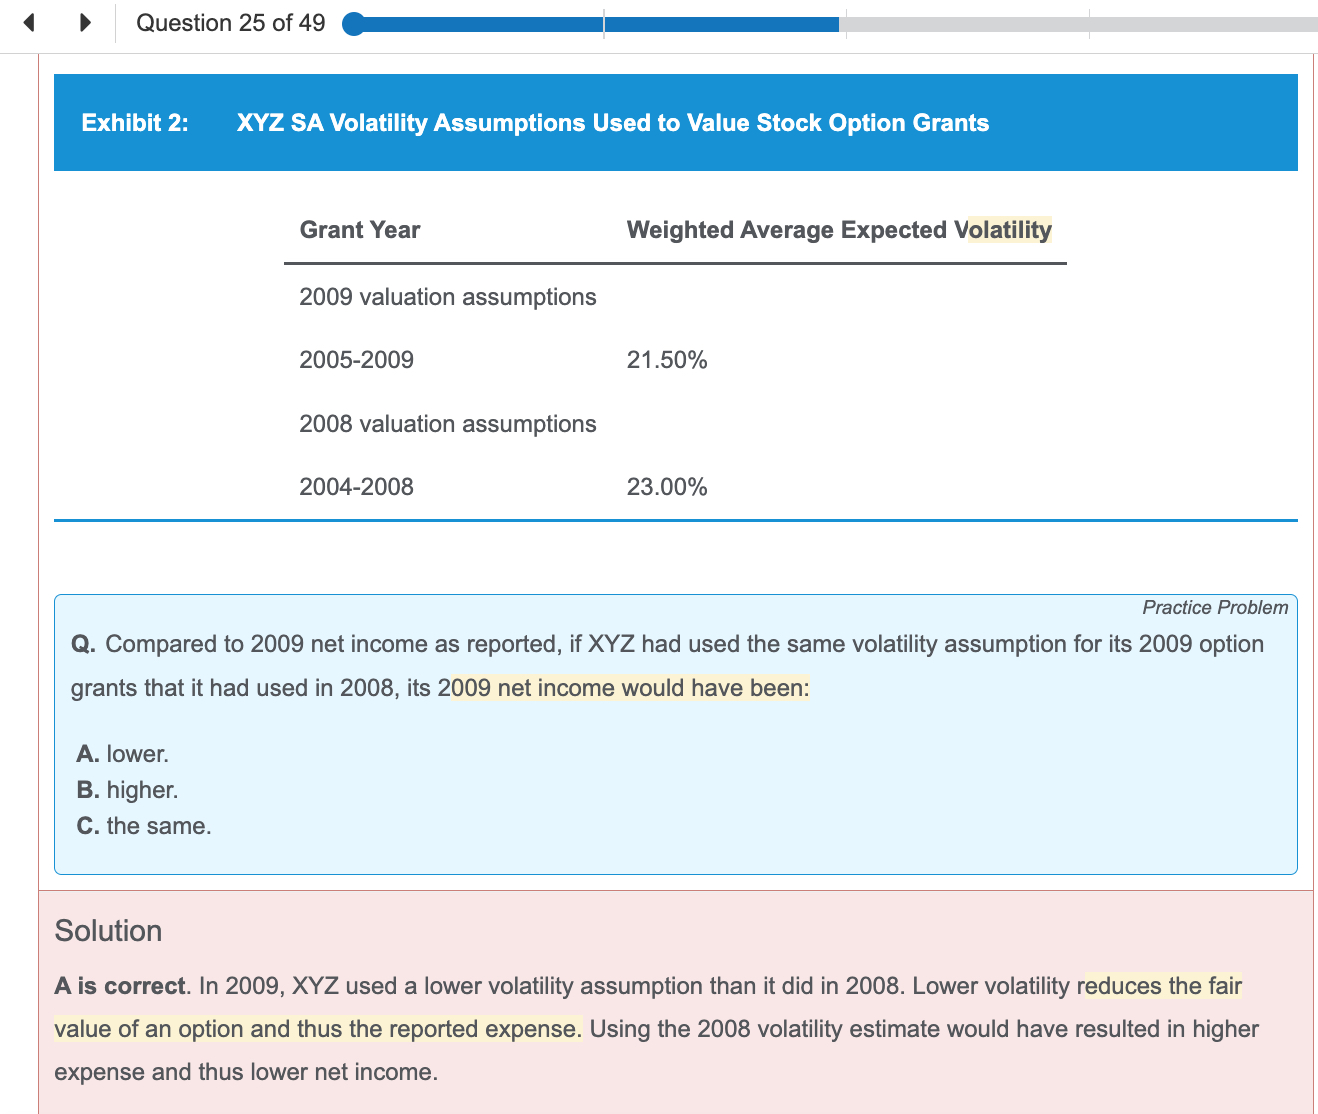
Task: Click the progress slider's round handle
Action: [354, 24]
